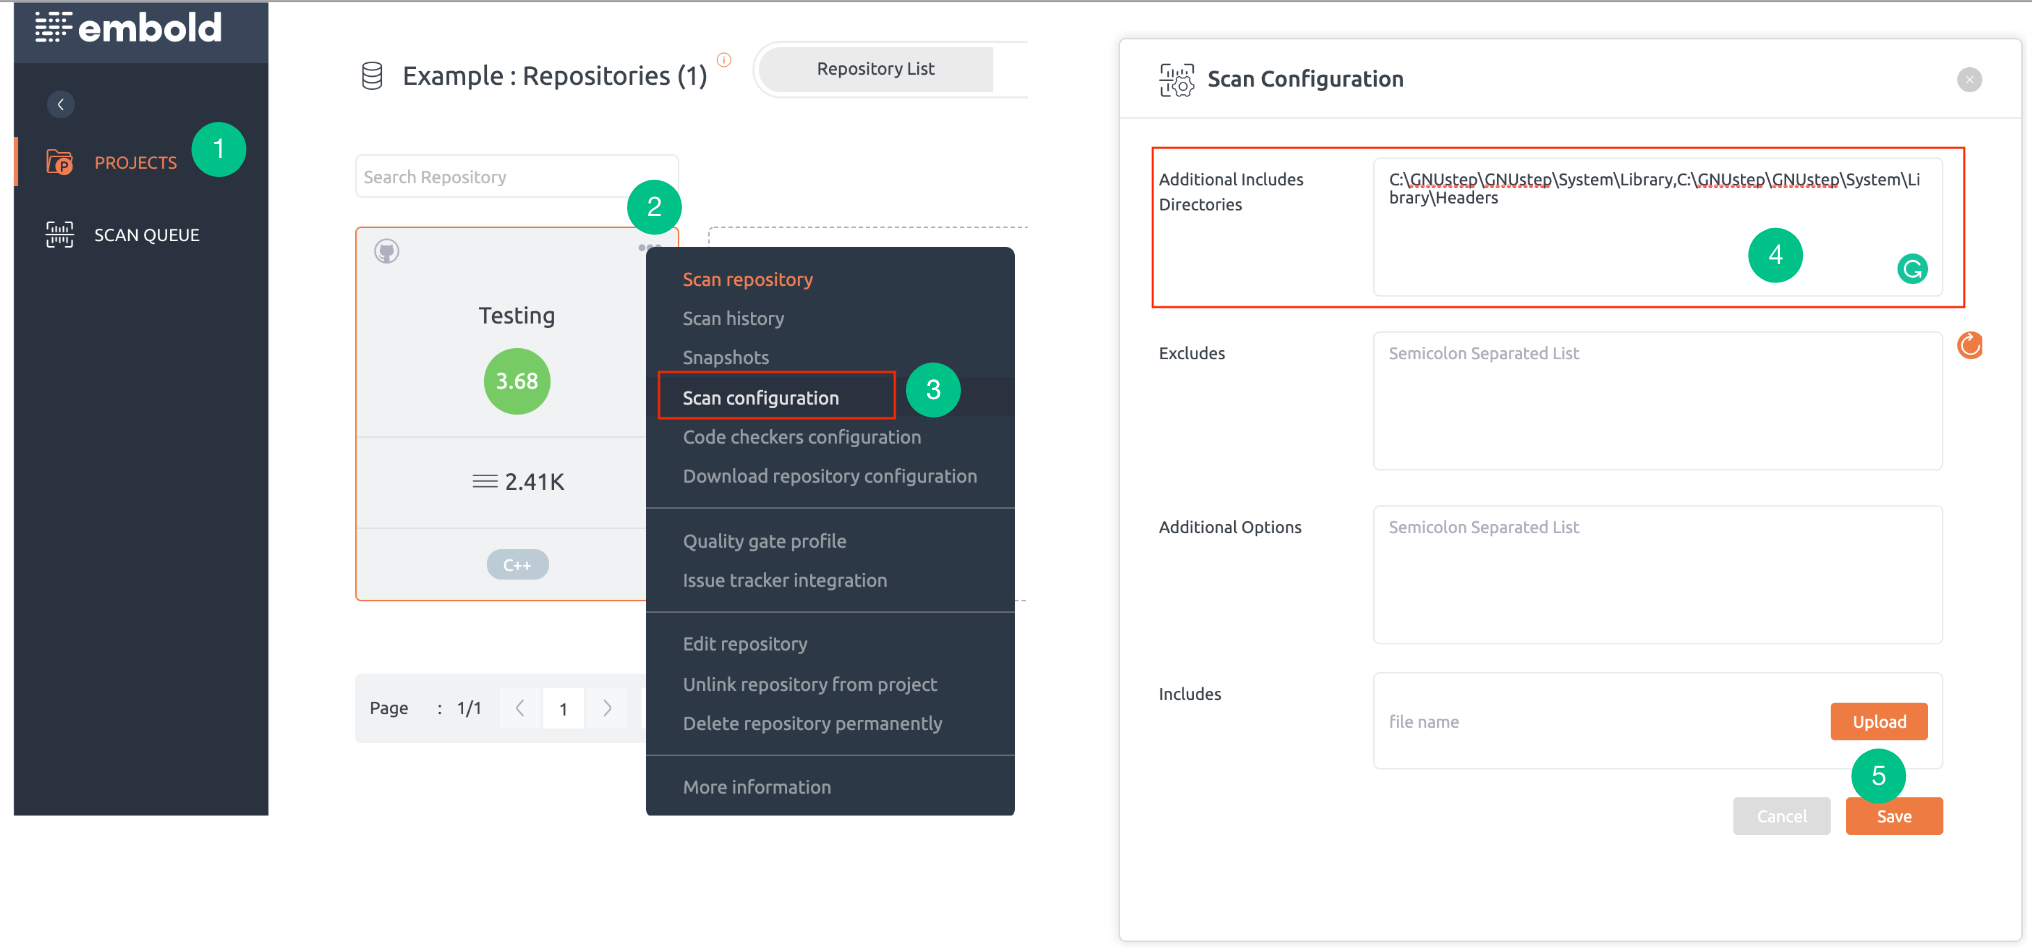The width and height of the screenshot is (2032, 952).
Task: Open Scan Queue from the sidebar
Action: (146, 234)
